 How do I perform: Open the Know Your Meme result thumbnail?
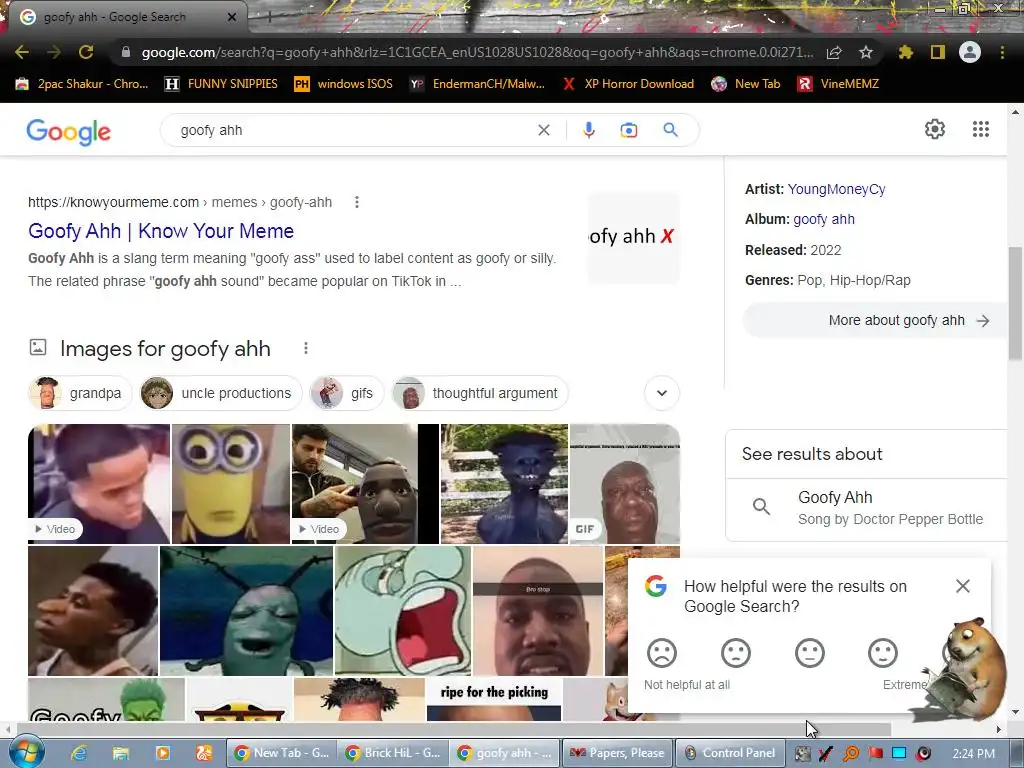coord(633,238)
